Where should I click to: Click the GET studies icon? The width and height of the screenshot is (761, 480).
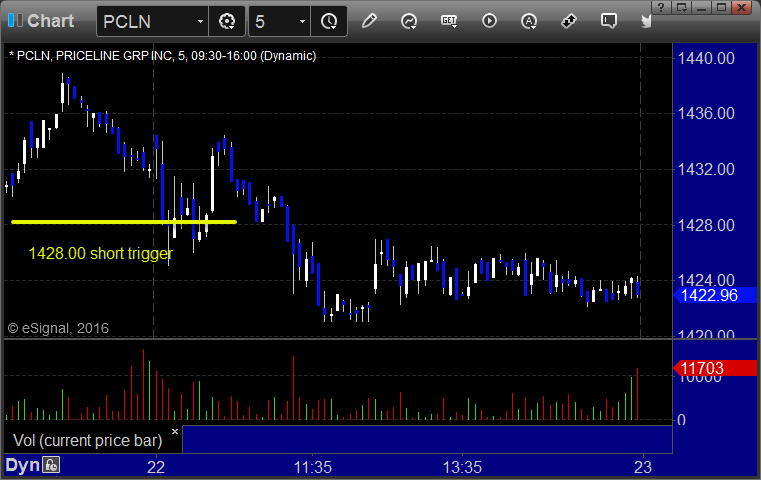(449, 21)
